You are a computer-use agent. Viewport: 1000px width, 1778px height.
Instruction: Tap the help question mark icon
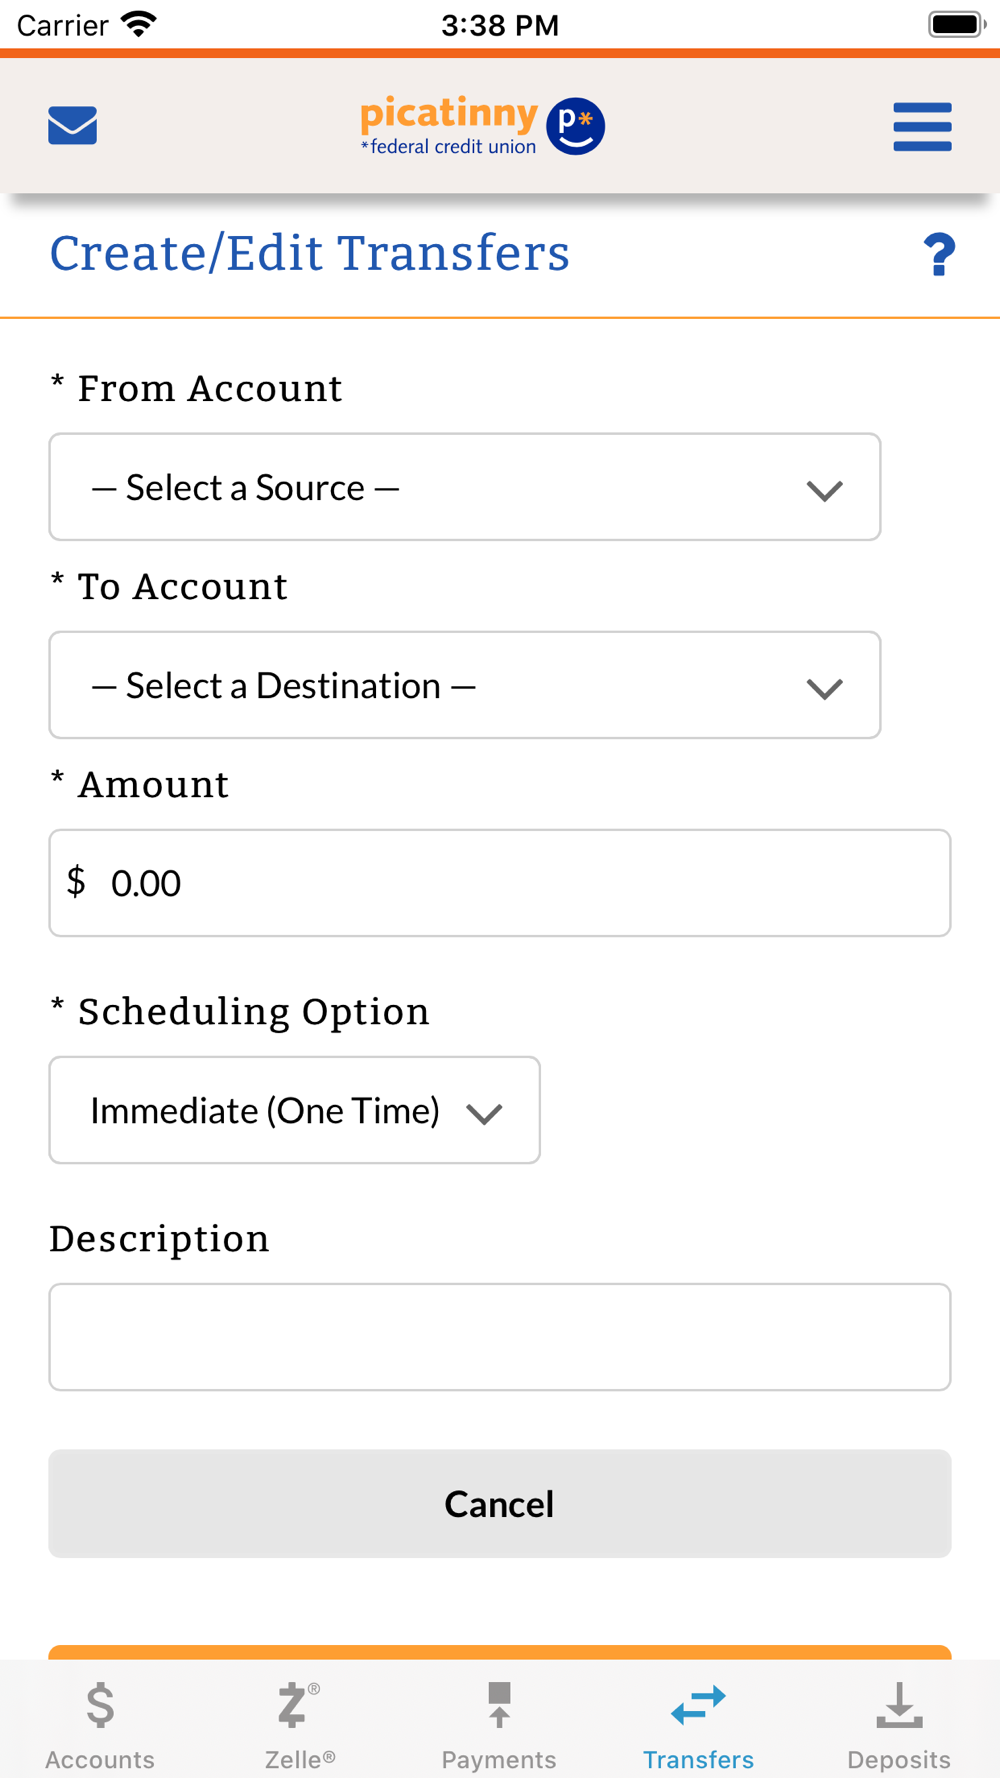[x=939, y=255]
